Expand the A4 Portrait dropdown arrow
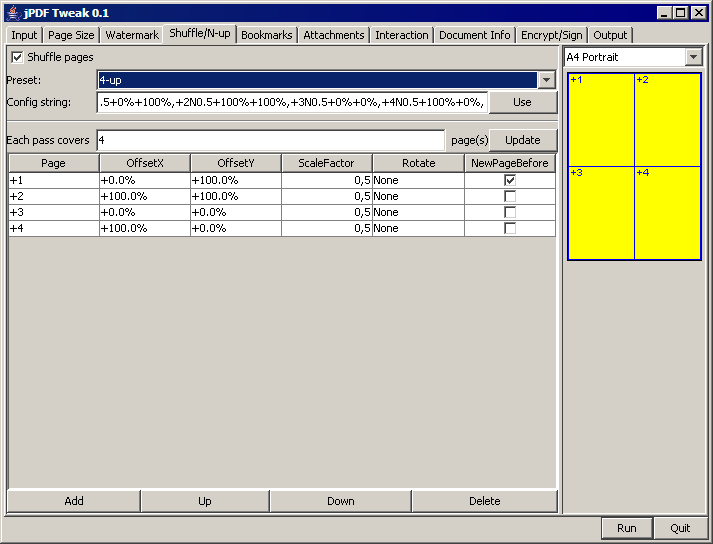 point(693,57)
